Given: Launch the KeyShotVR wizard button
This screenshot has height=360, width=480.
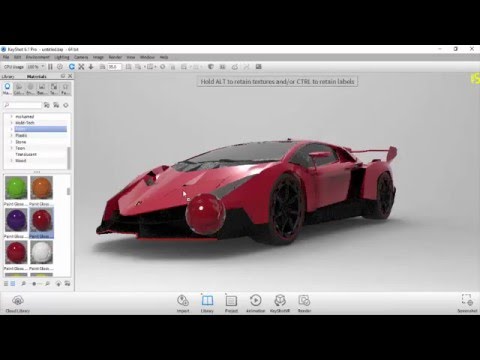Looking at the screenshot, I should pos(280,303).
